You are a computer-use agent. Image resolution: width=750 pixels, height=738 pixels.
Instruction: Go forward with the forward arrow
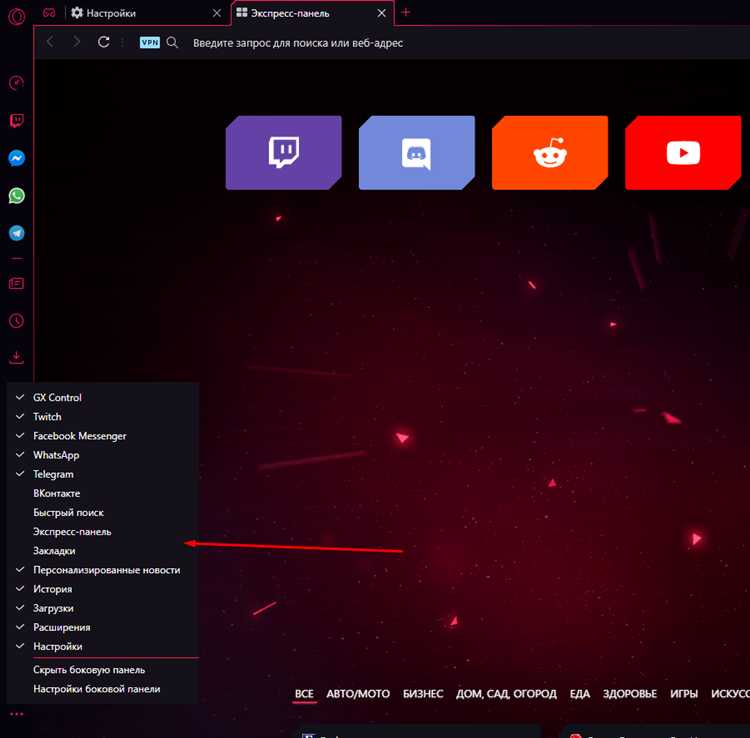coord(76,42)
